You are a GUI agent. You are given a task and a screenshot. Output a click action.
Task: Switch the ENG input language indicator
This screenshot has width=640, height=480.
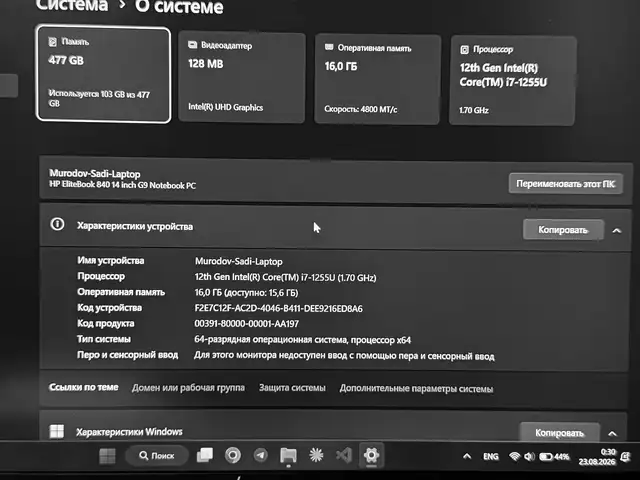click(491, 456)
